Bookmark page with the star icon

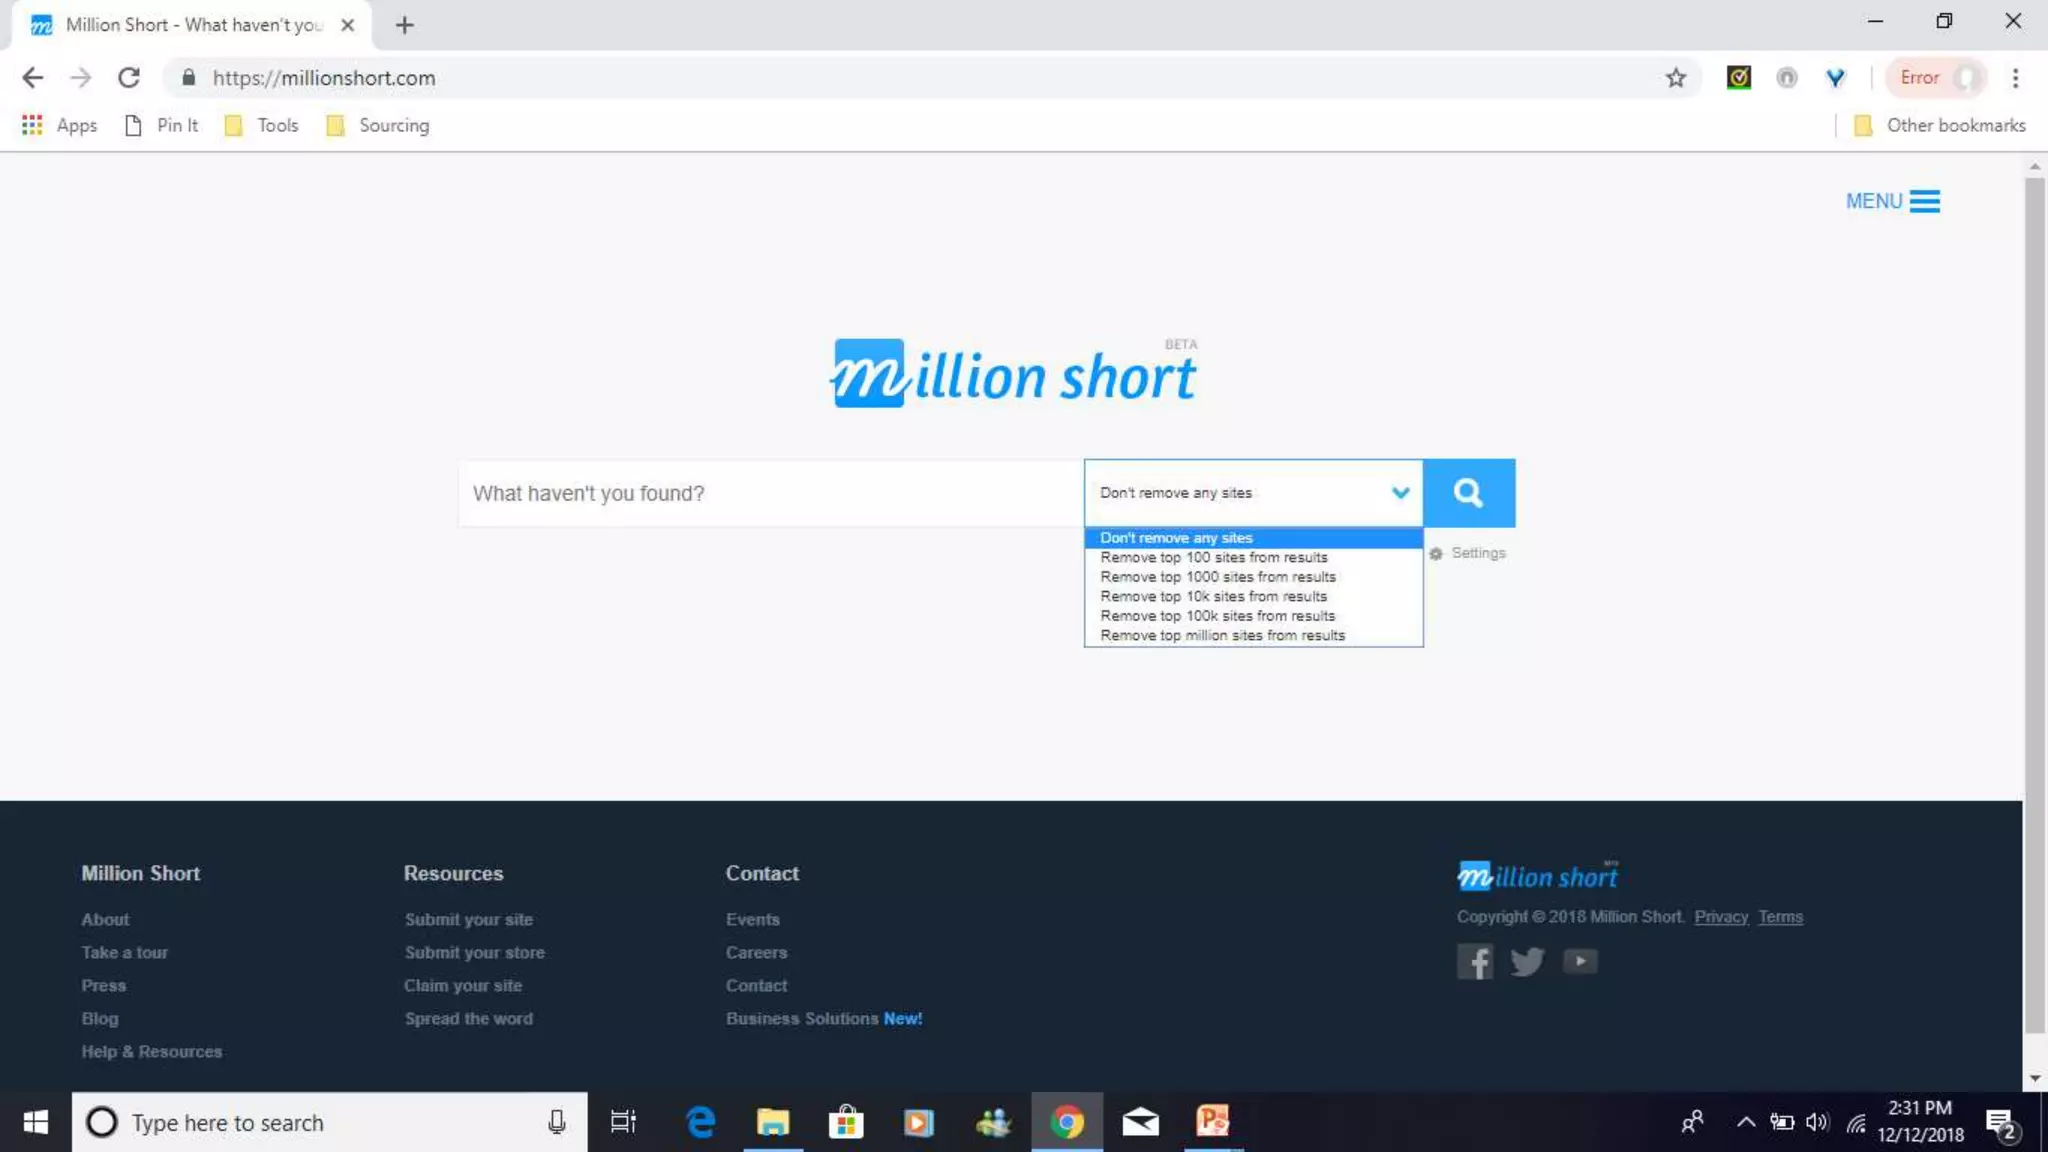point(1676,78)
